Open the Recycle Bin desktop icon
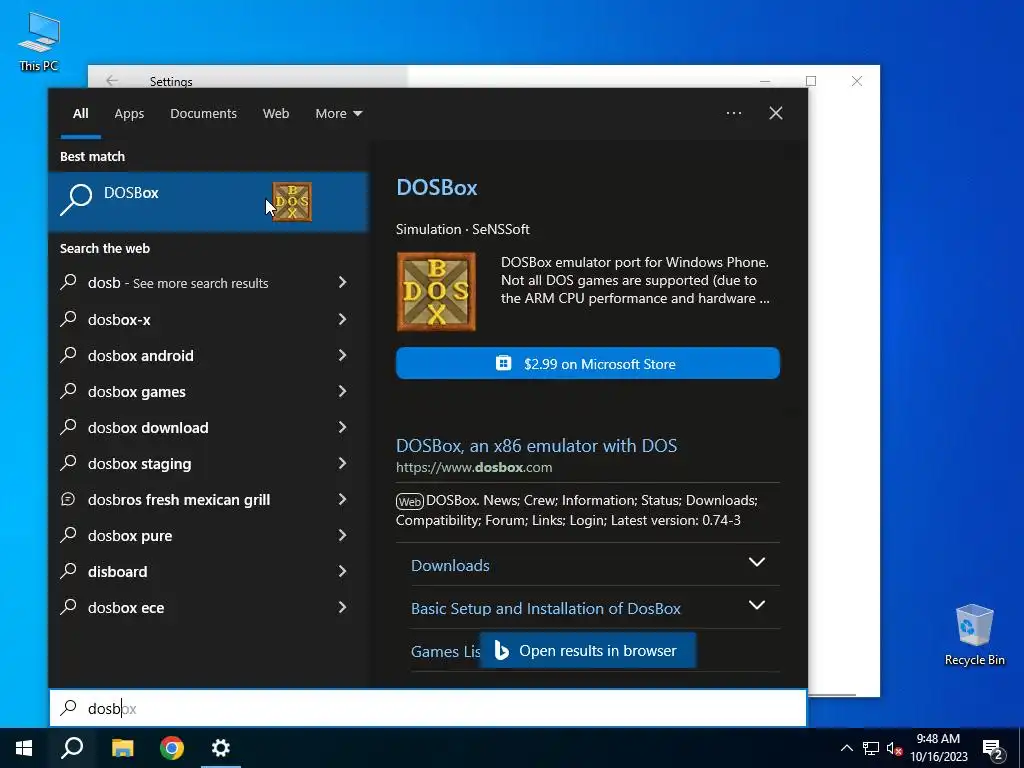 tap(974, 635)
